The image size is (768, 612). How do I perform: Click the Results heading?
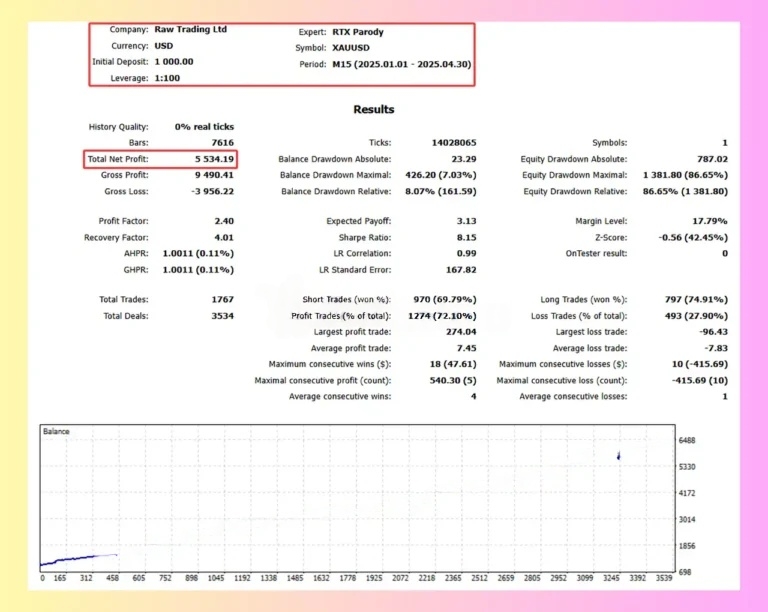pyautogui.click(x=373, y=109)
